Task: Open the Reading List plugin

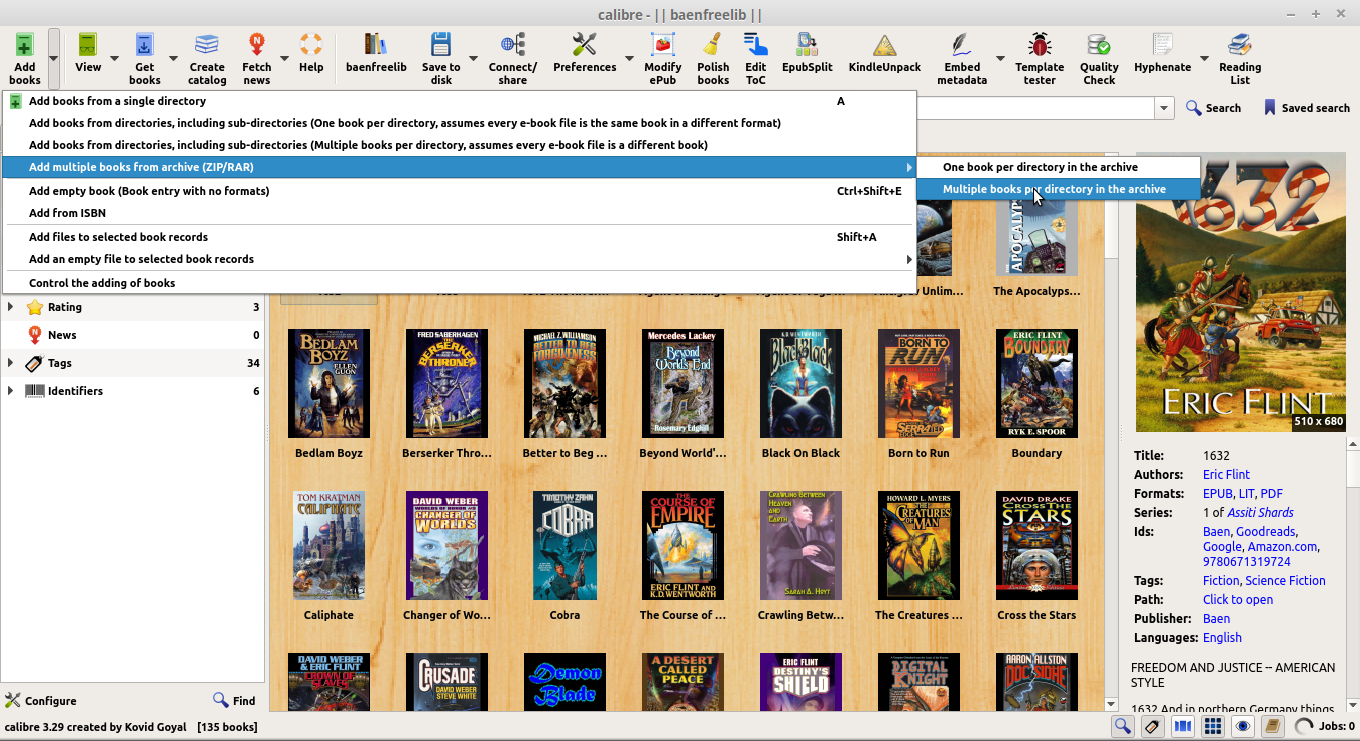Action: pos(1240,46)
